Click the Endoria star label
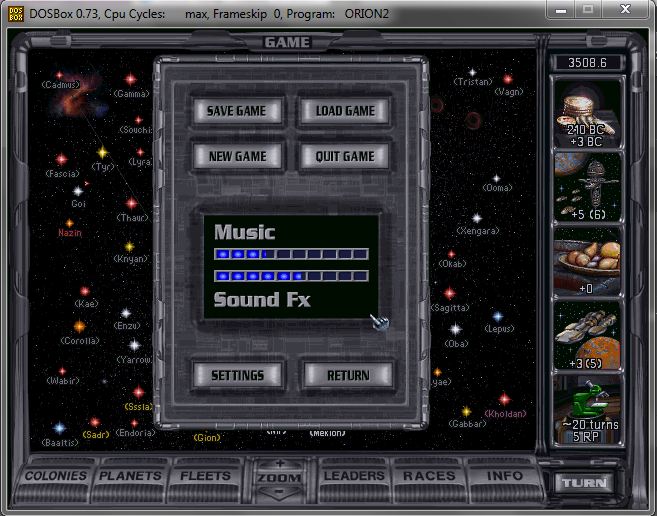Screen dimensions: 657x516 pyautogui.click(x=135, y=433)
